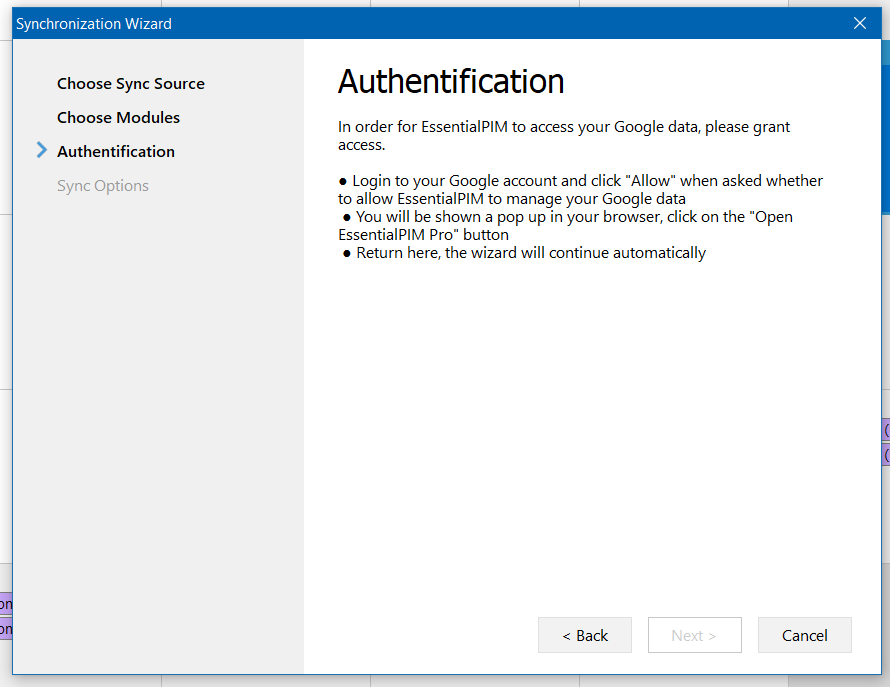This screenshot has width=890, height=687.
Task: Click the large Authentification heading
Action: pyautogui.click(x=451, y=81)
